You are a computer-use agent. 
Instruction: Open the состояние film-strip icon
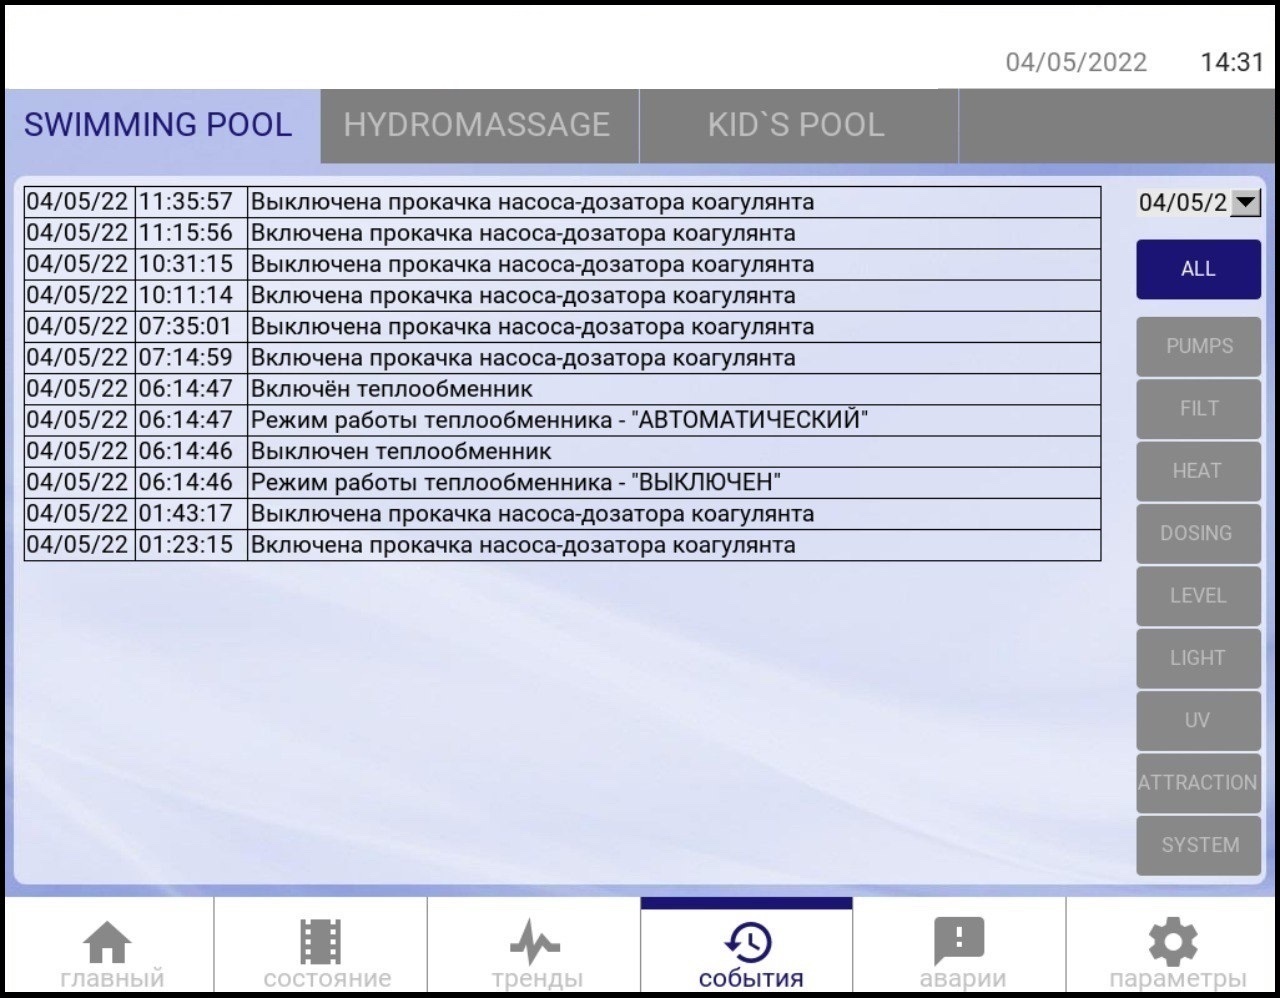click(x=321, y=943)
